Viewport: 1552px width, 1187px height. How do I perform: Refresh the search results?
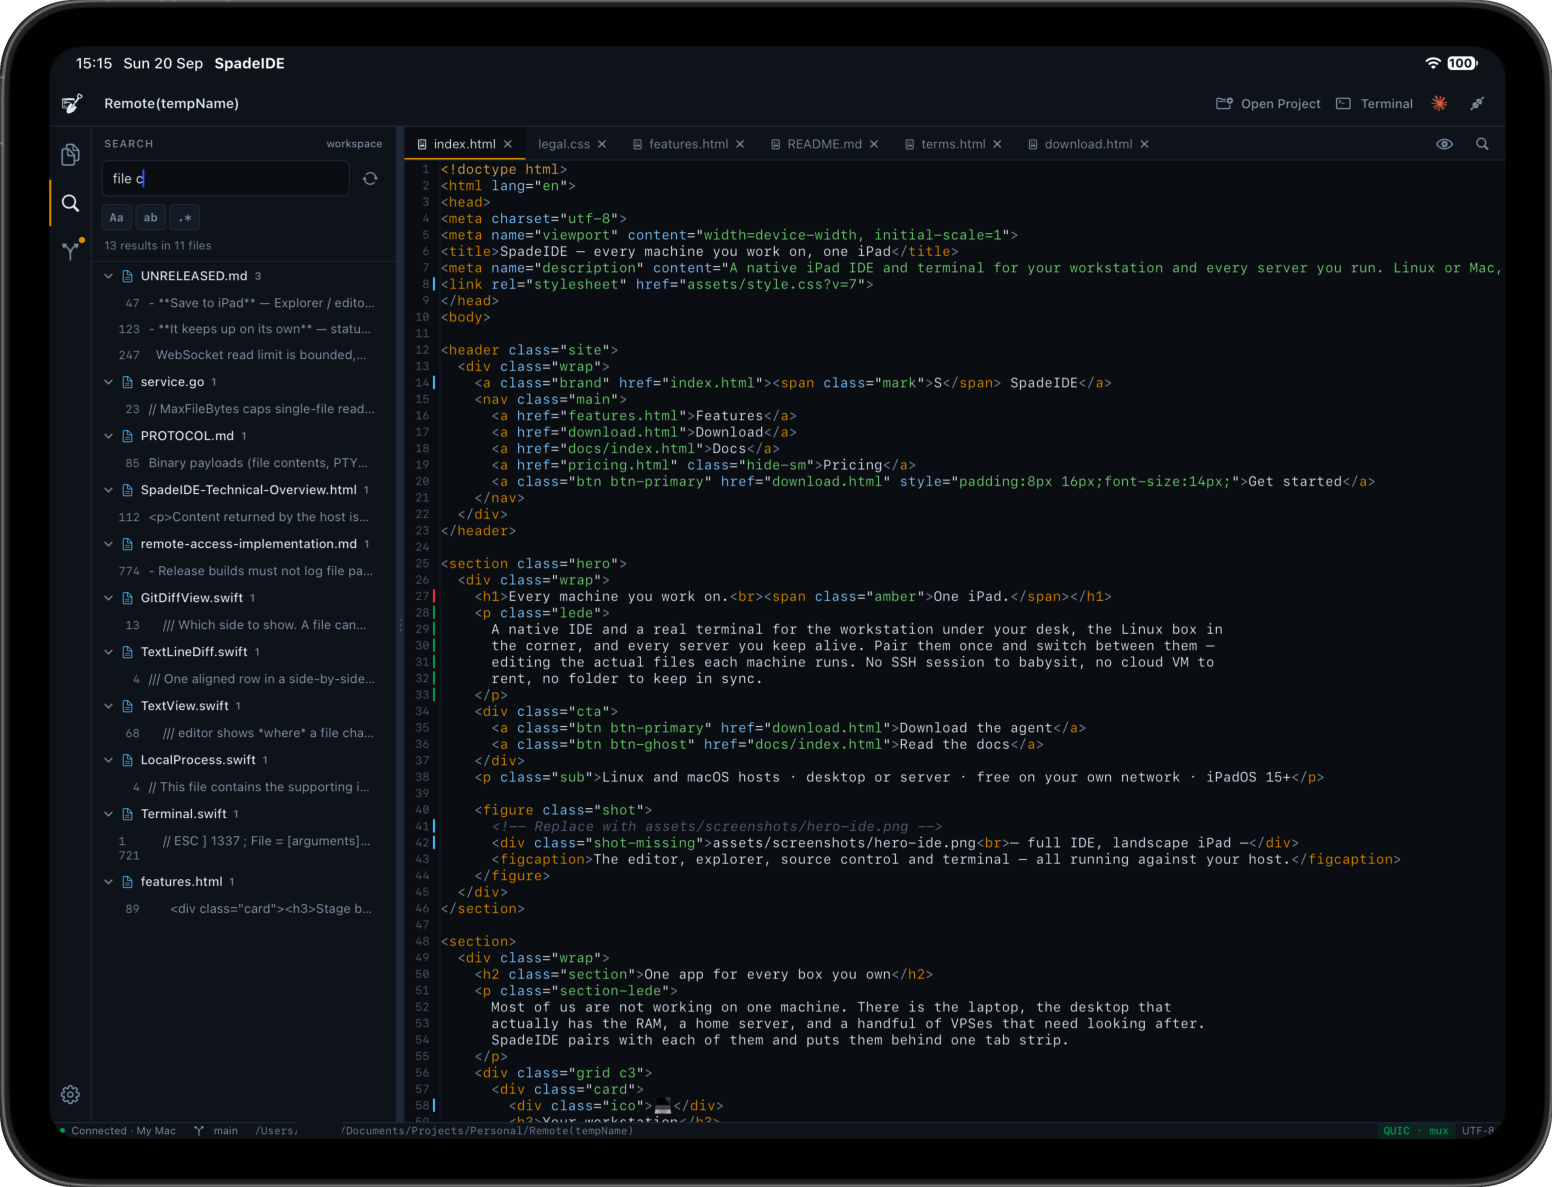click(370, 178)
